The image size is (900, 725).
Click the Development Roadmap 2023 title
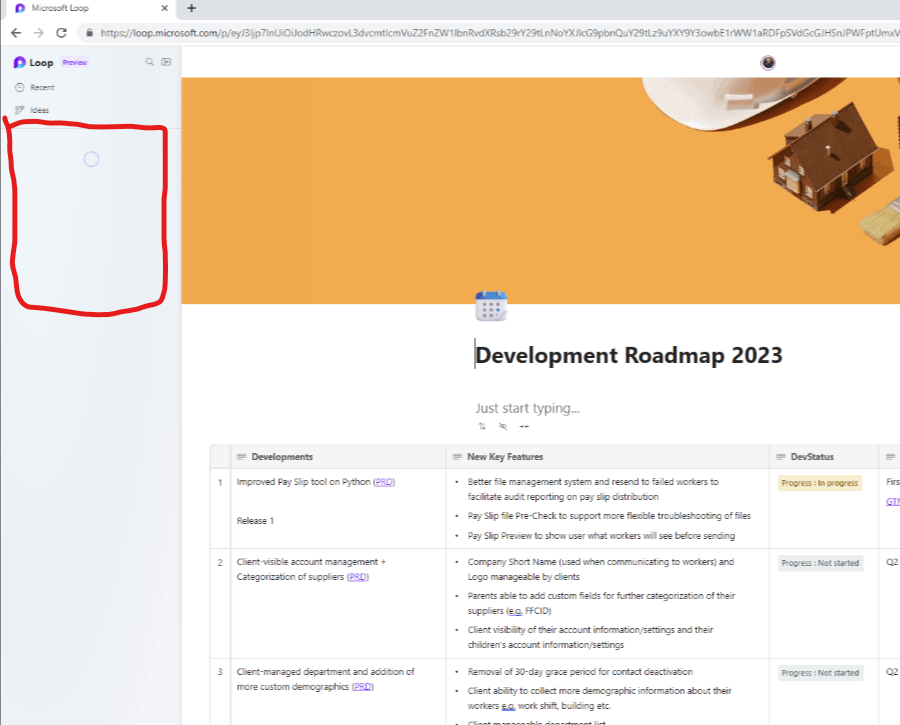(x=629, y=355)
